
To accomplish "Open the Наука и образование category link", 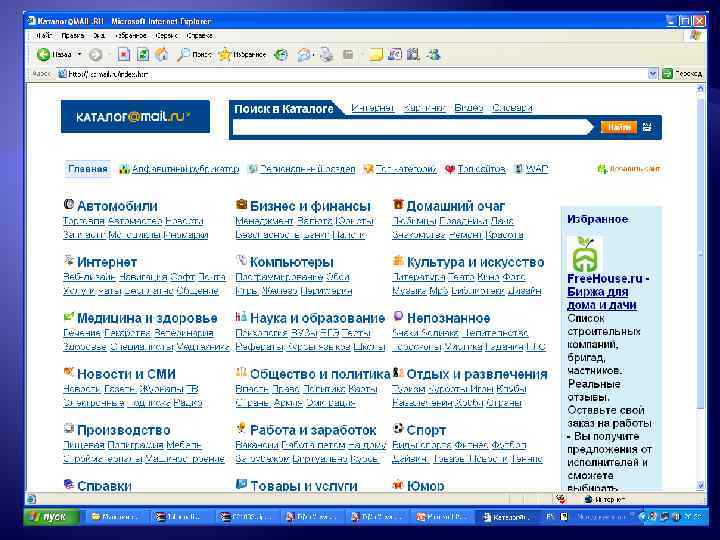I will (317, 318).
